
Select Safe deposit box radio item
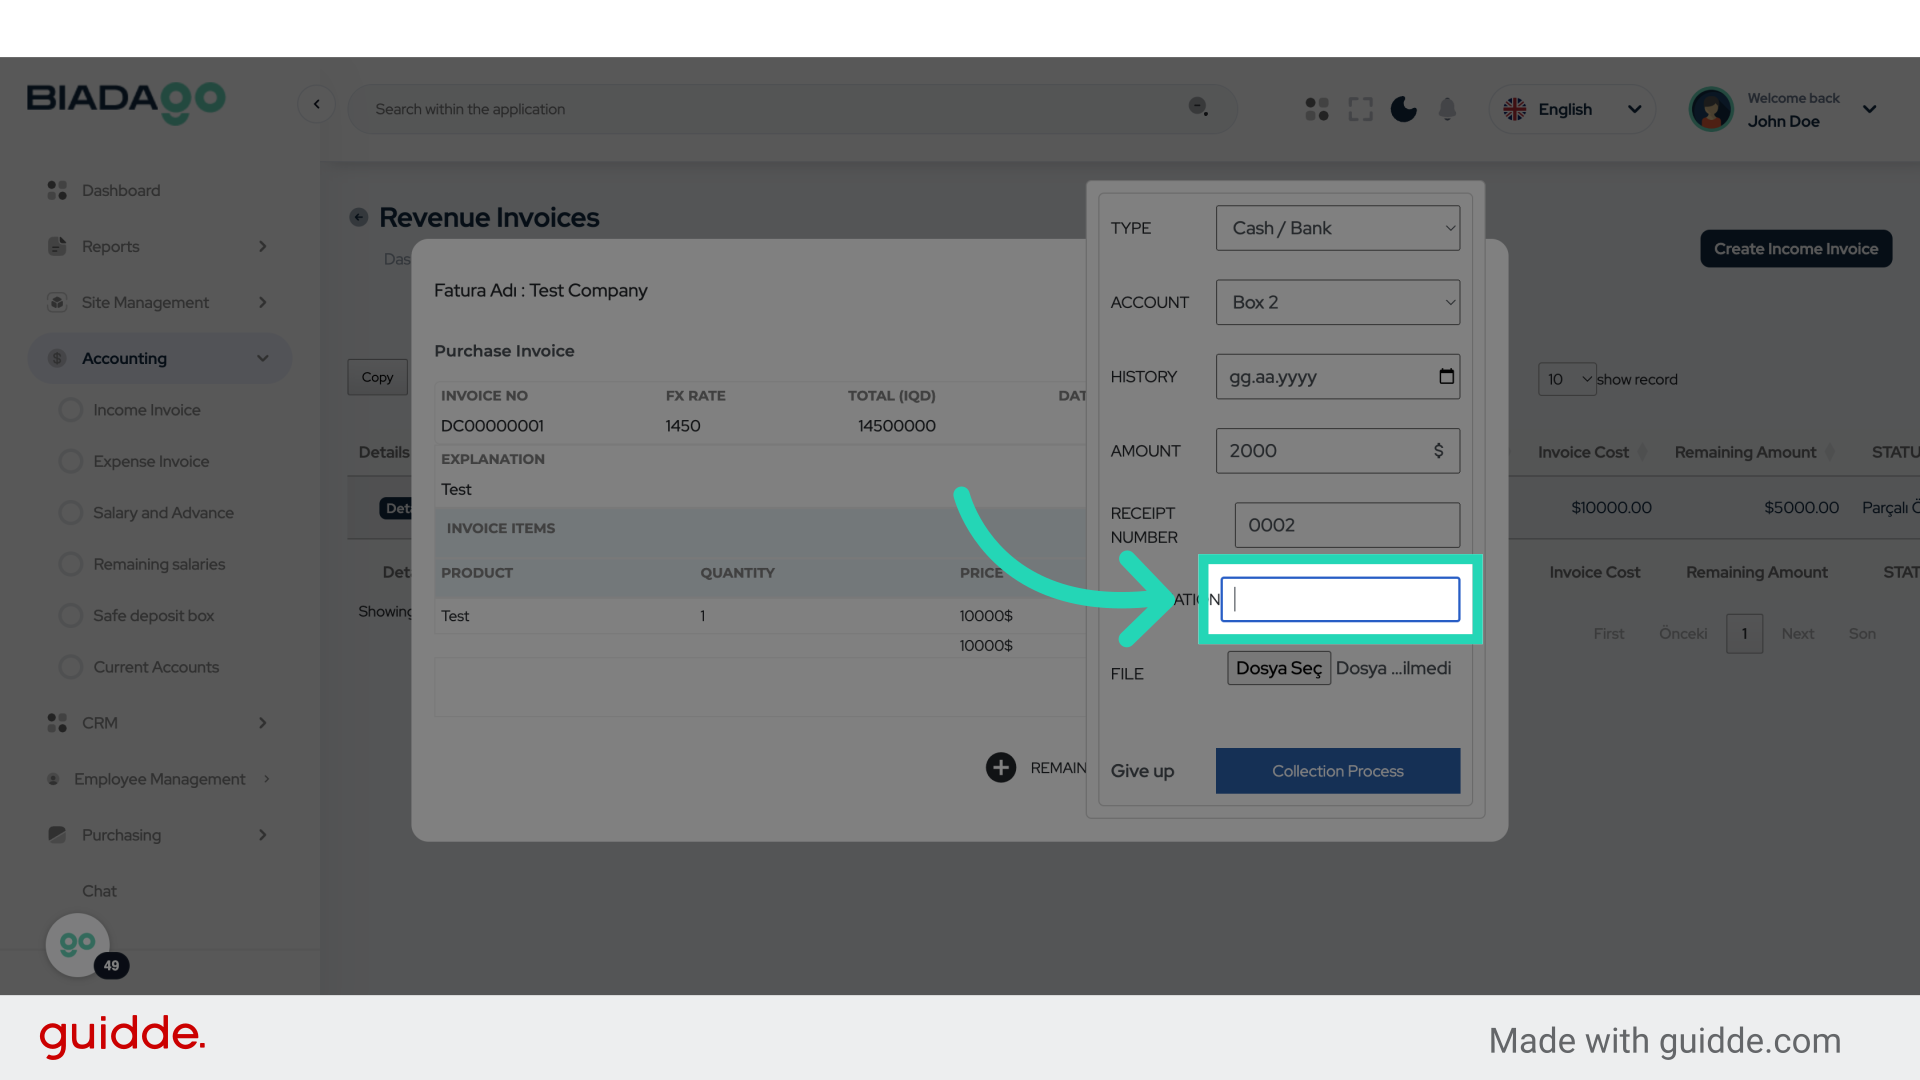(x=71, y=615)
